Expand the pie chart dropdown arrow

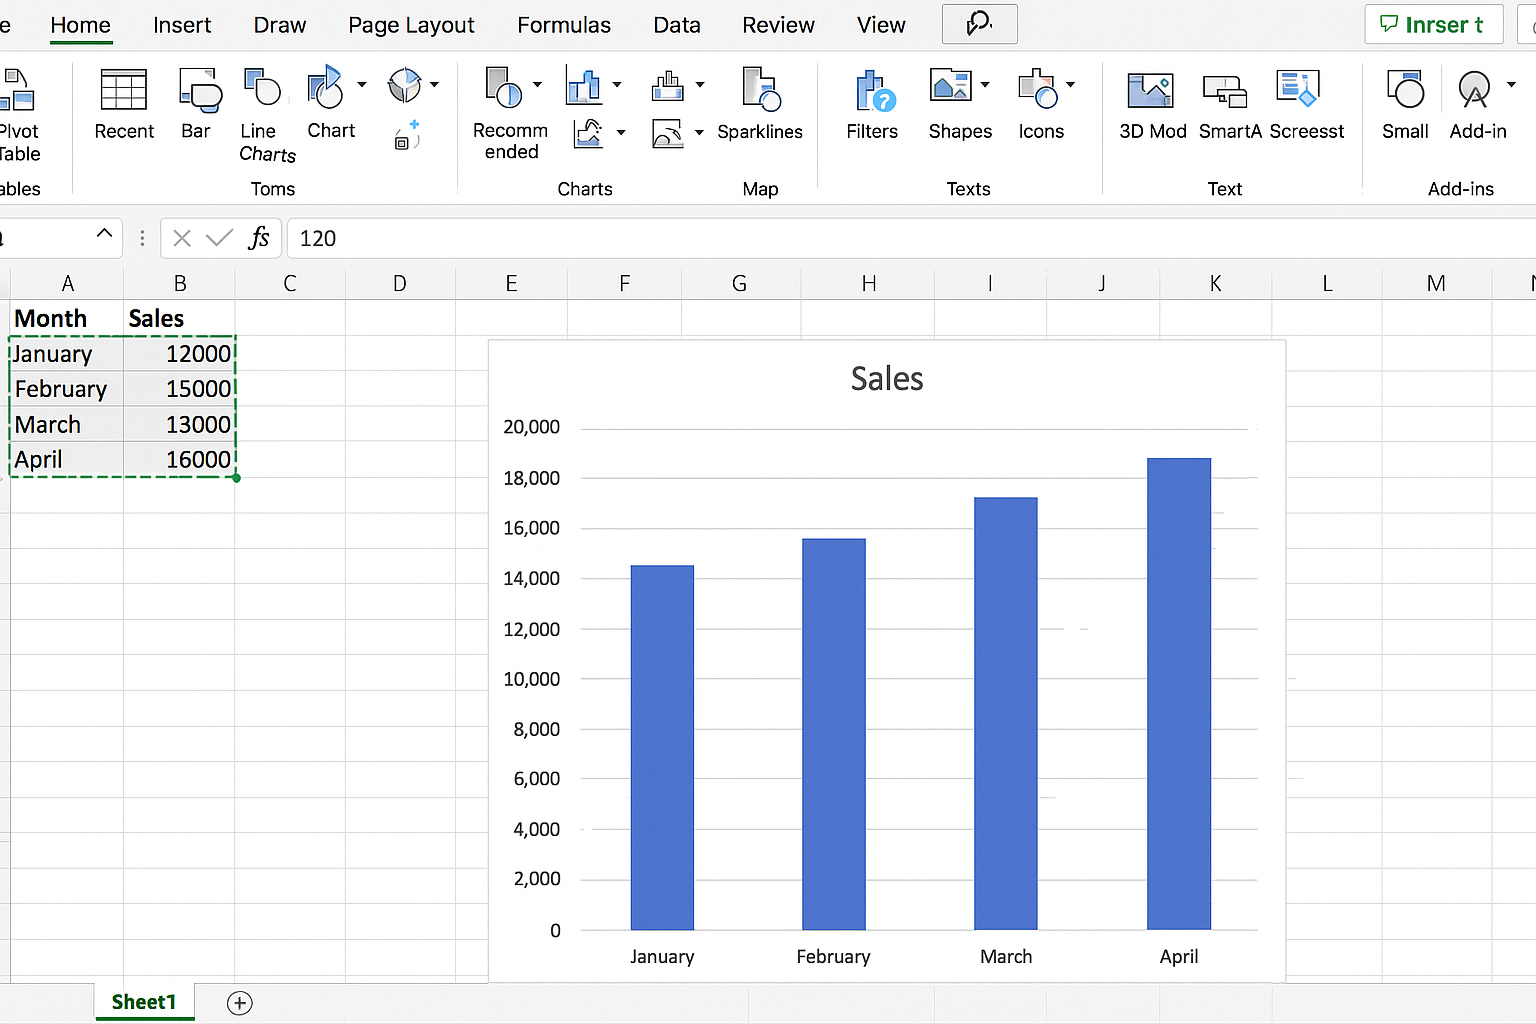tap(435, 85)
